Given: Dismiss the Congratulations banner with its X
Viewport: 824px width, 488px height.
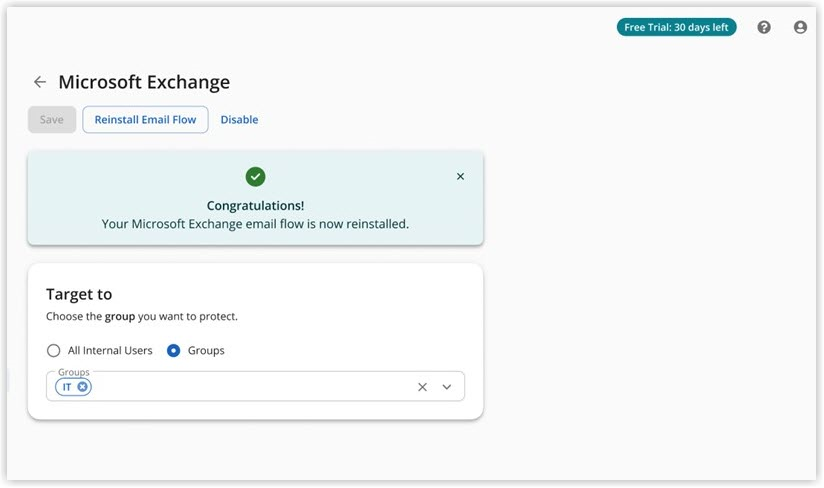Looking at the screenshot, I should (x=460, y=177).
